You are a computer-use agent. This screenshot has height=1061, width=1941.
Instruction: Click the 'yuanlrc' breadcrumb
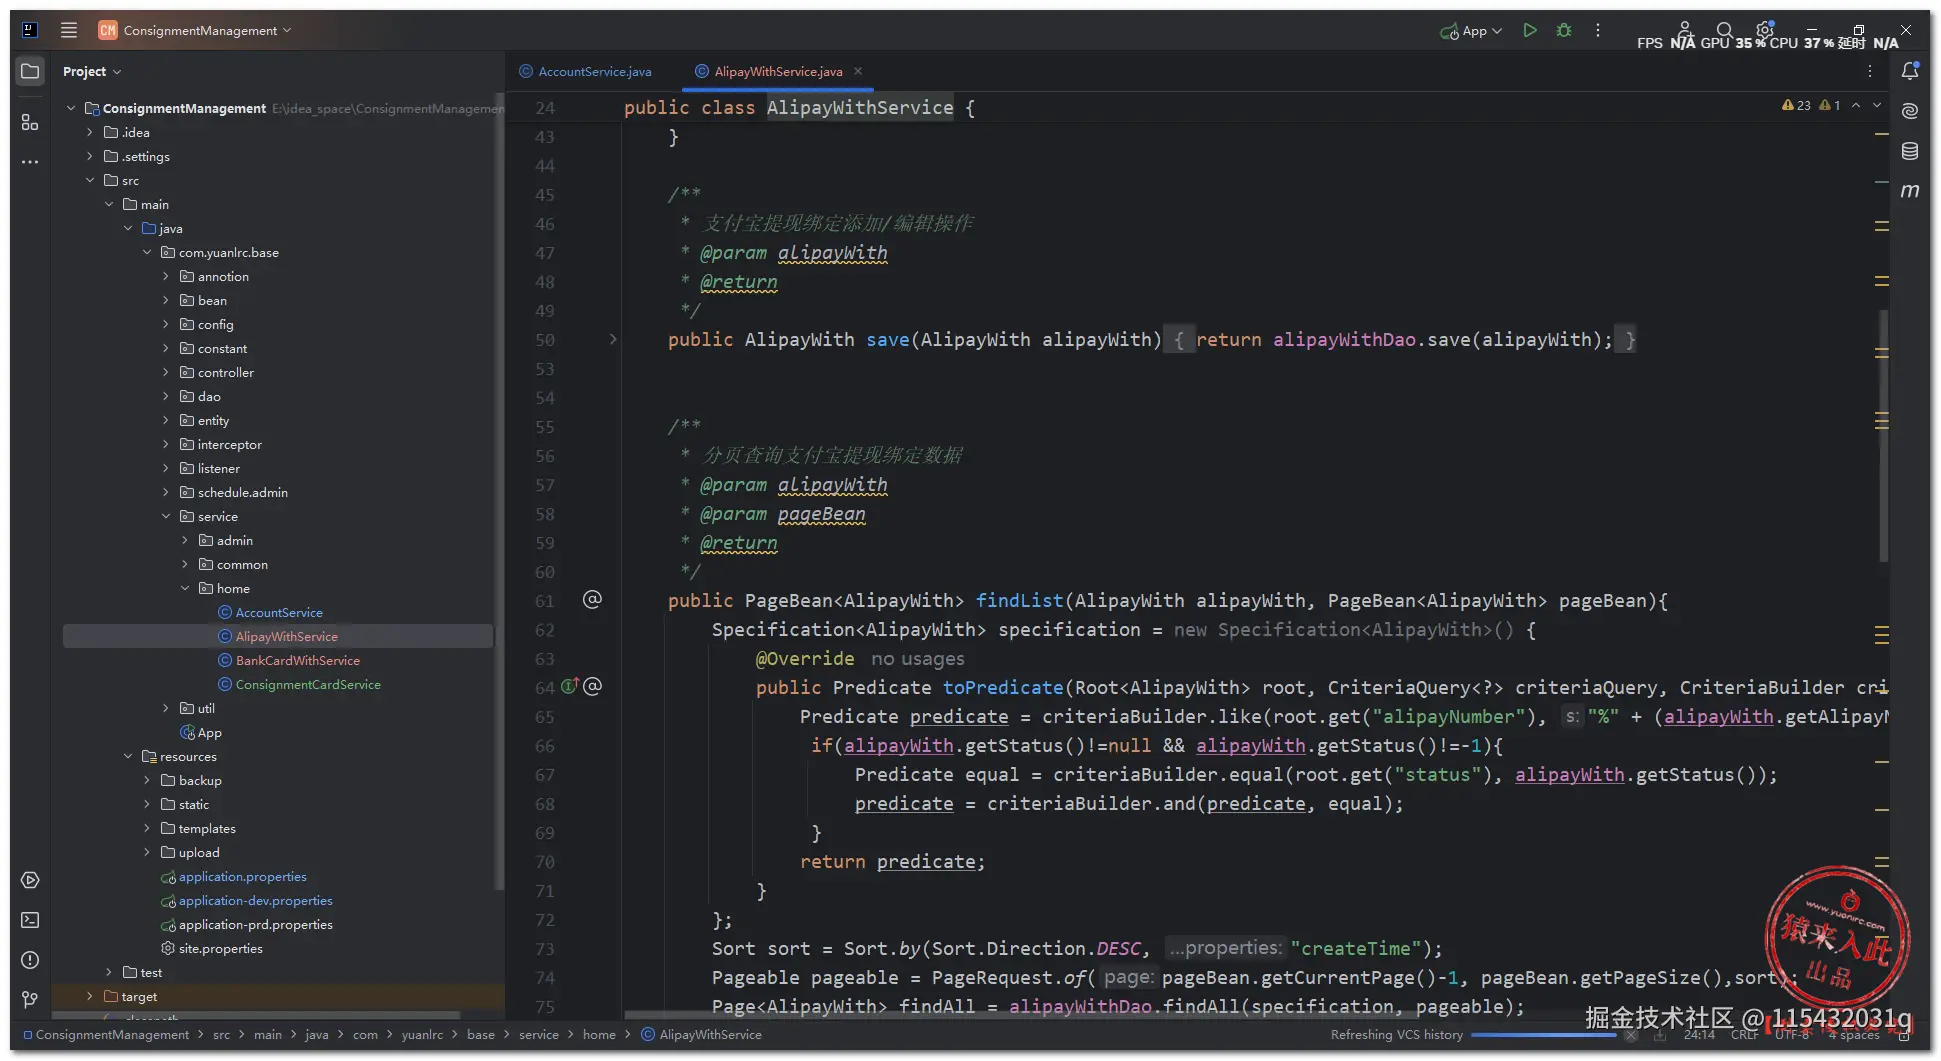coord(422,1034)
